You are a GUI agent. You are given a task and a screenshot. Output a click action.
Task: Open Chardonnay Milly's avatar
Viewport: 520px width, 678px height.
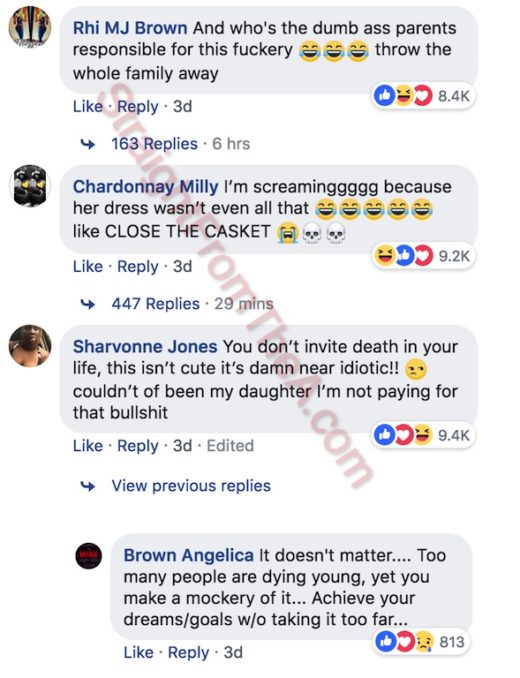[30, 186]
